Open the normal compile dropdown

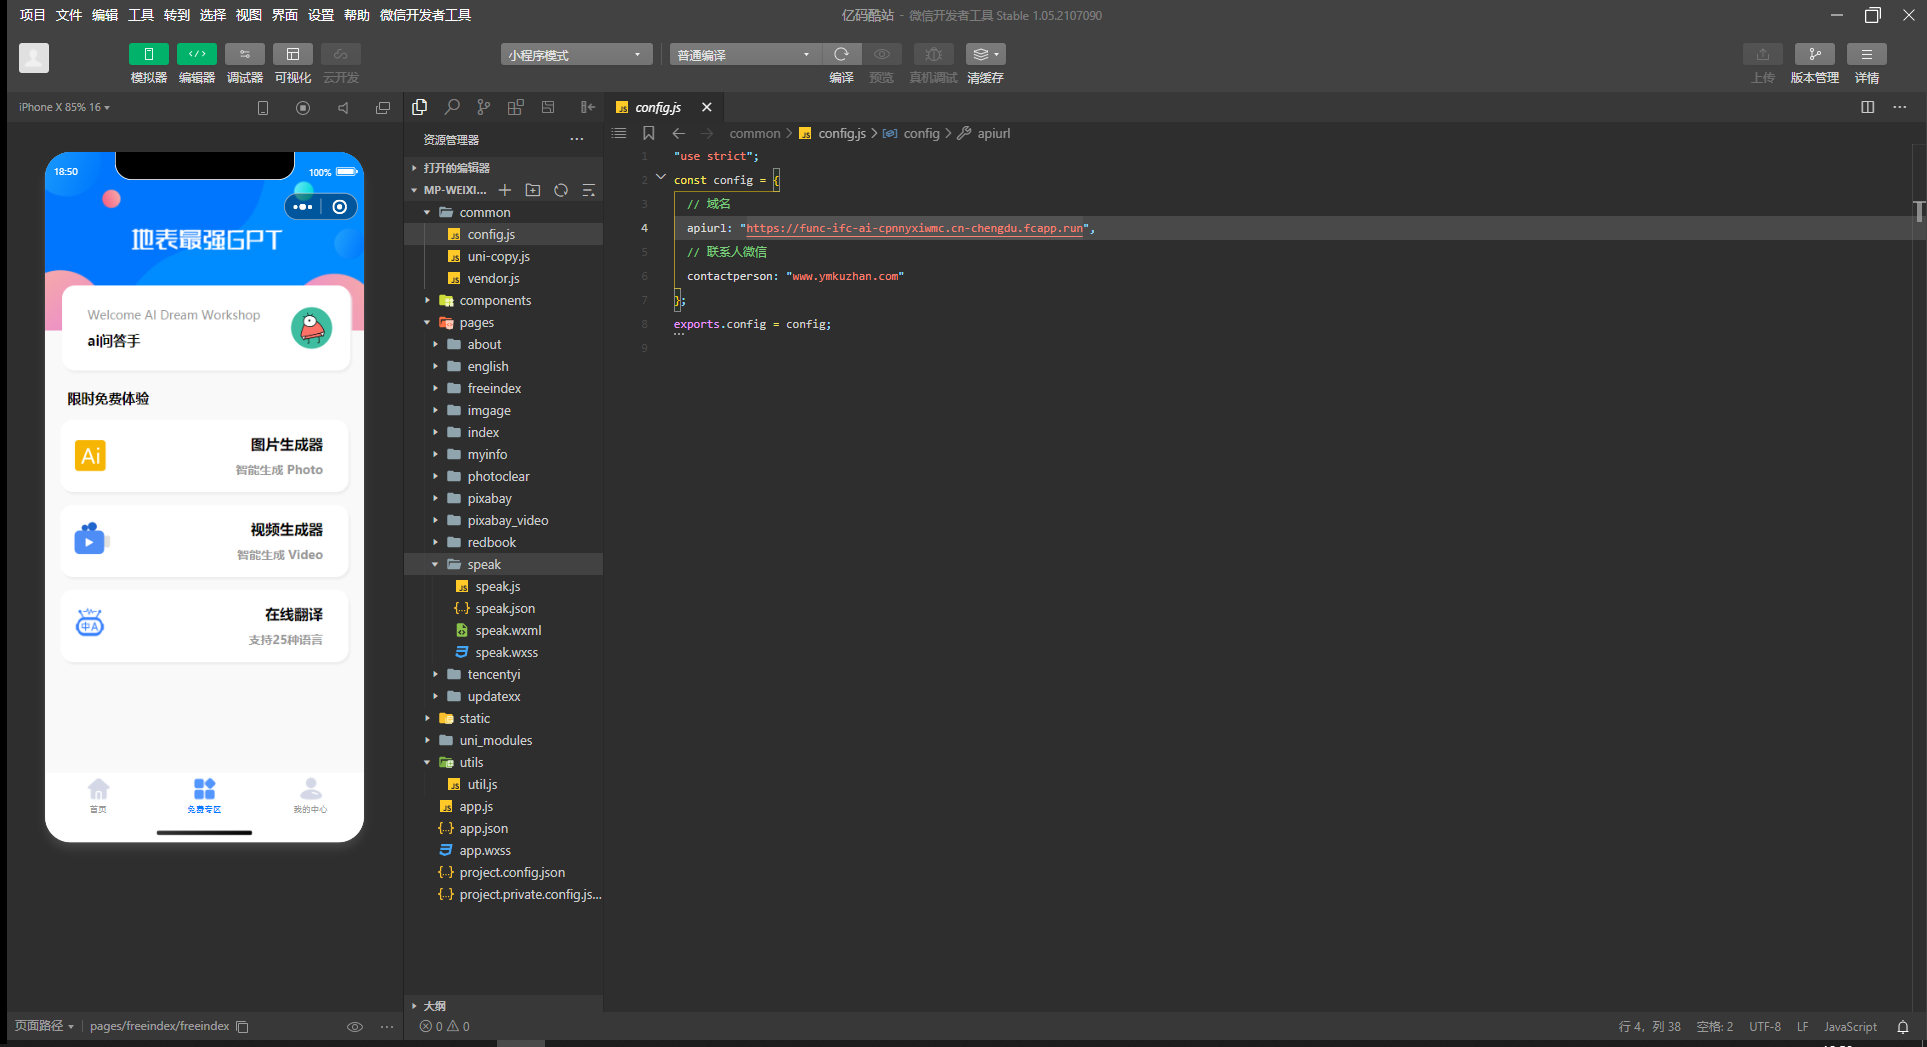(x=744, y=55)
